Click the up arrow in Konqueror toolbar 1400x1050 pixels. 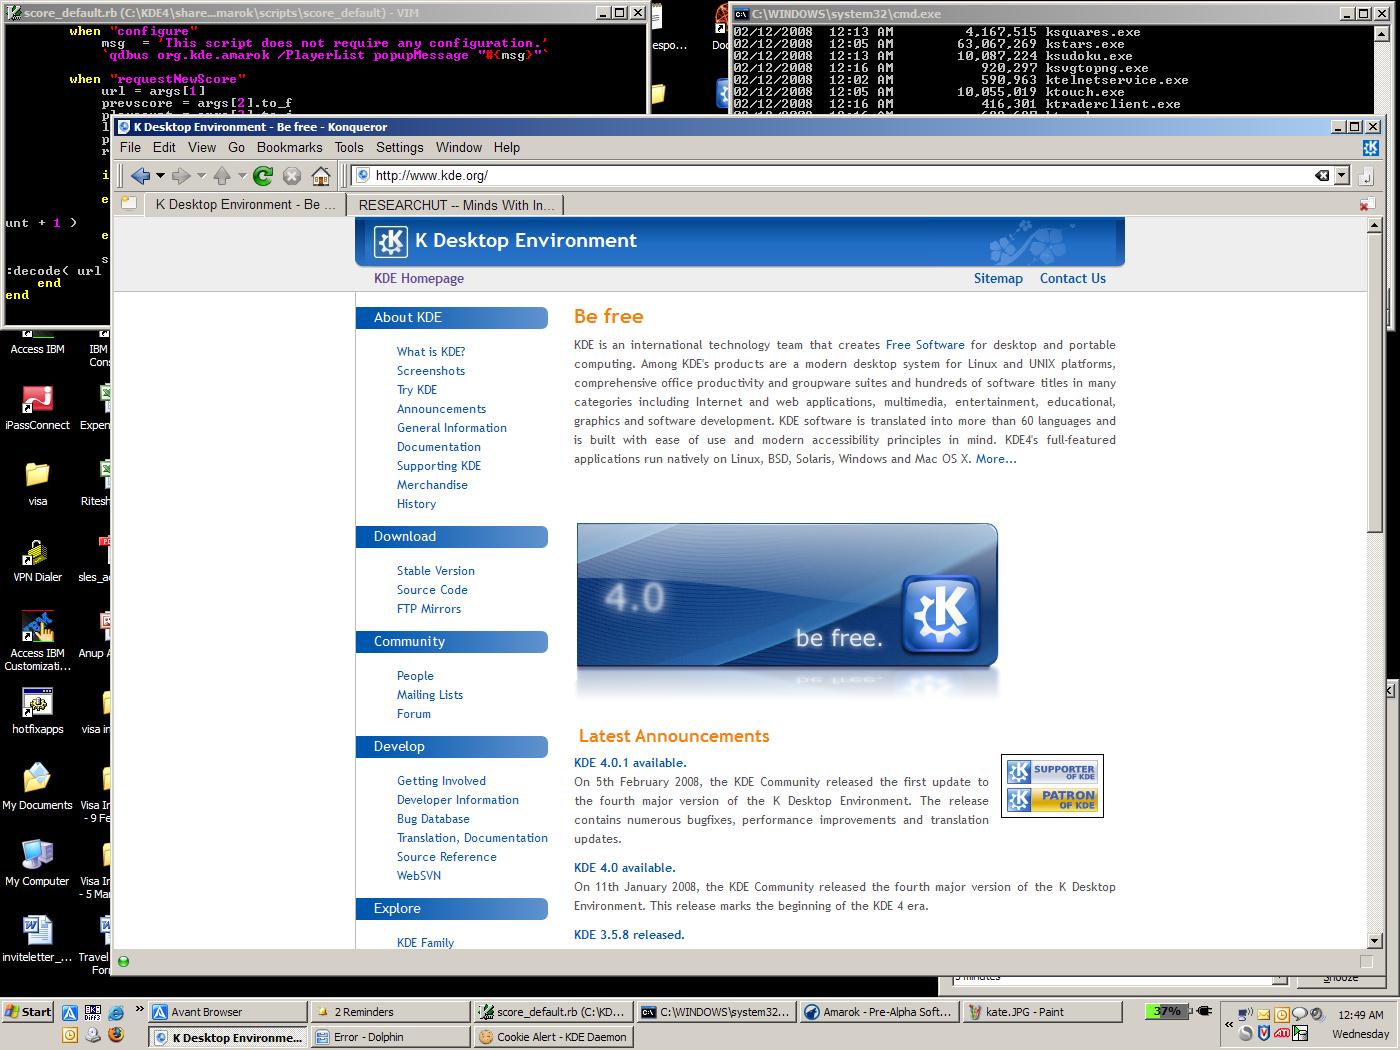click(222, 176)
